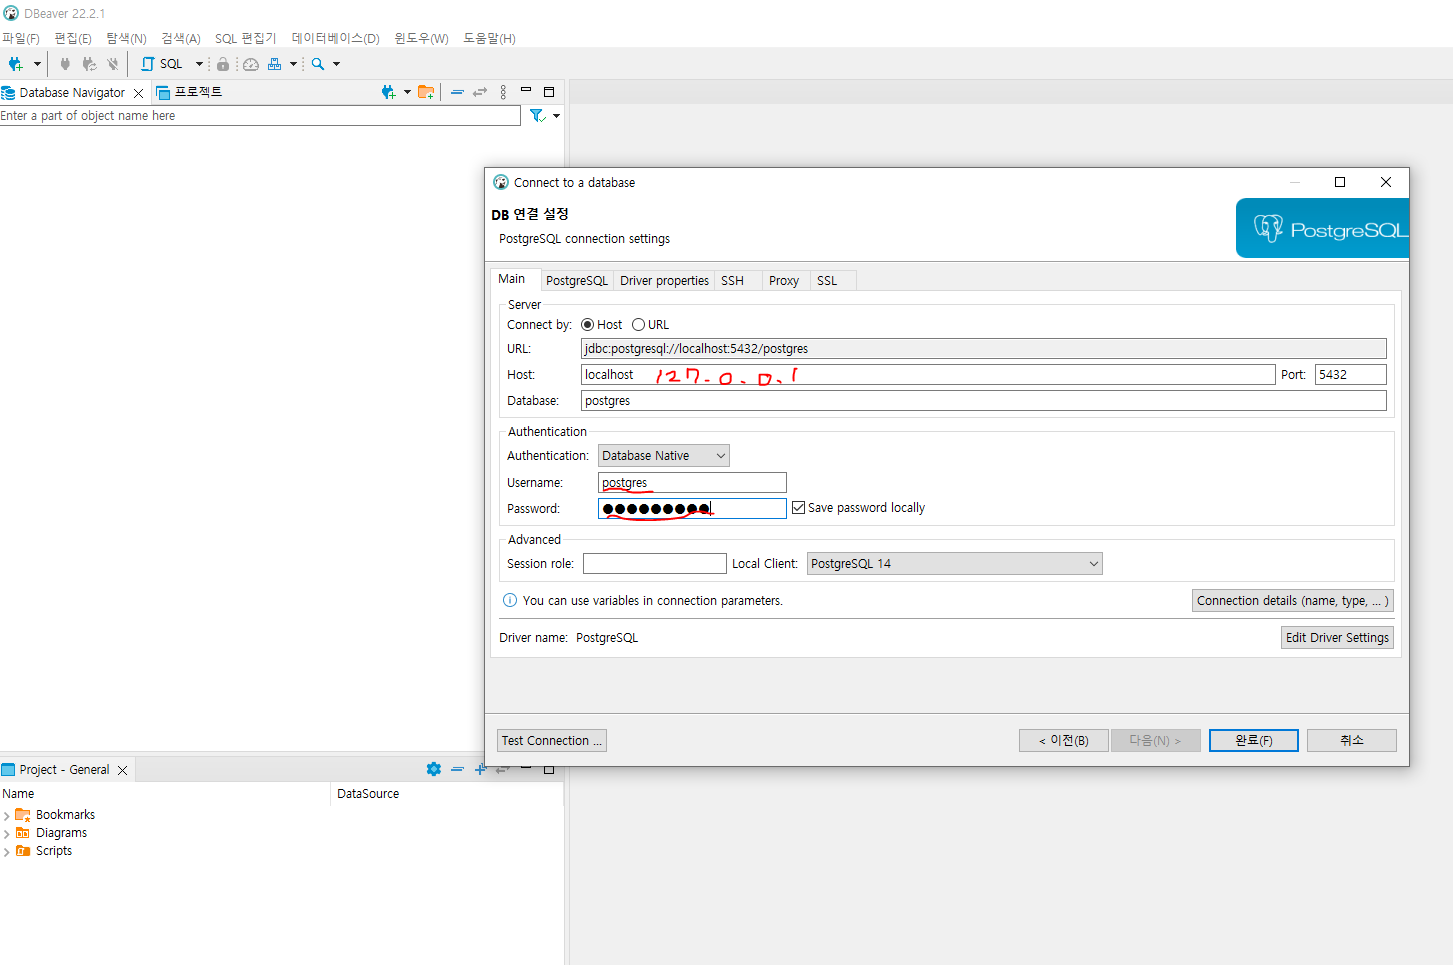Expand Diagrams tree node
Viewport: 1453px width, 965px height.
(x=6, y=834)
